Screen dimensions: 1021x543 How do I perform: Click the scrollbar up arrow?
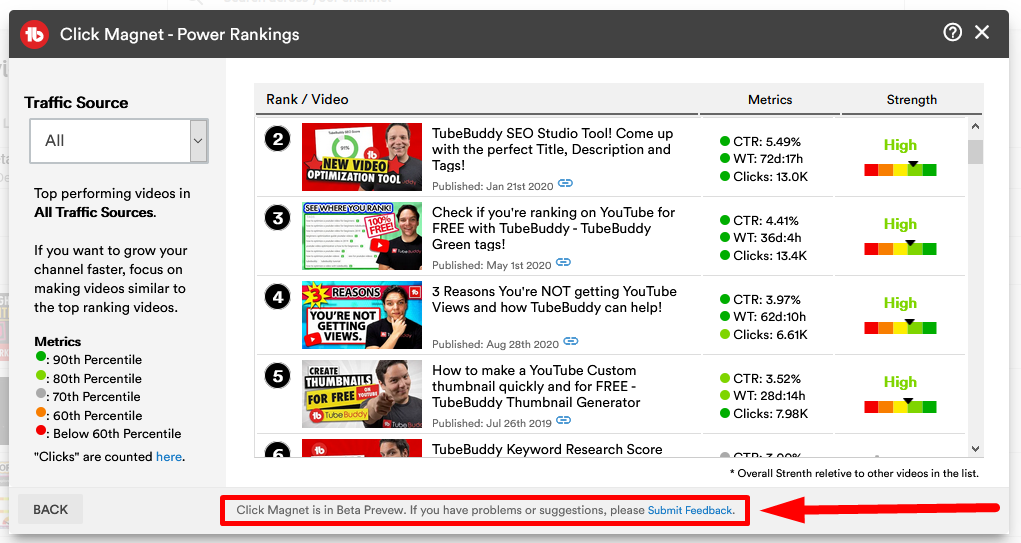tap(975, 126)
